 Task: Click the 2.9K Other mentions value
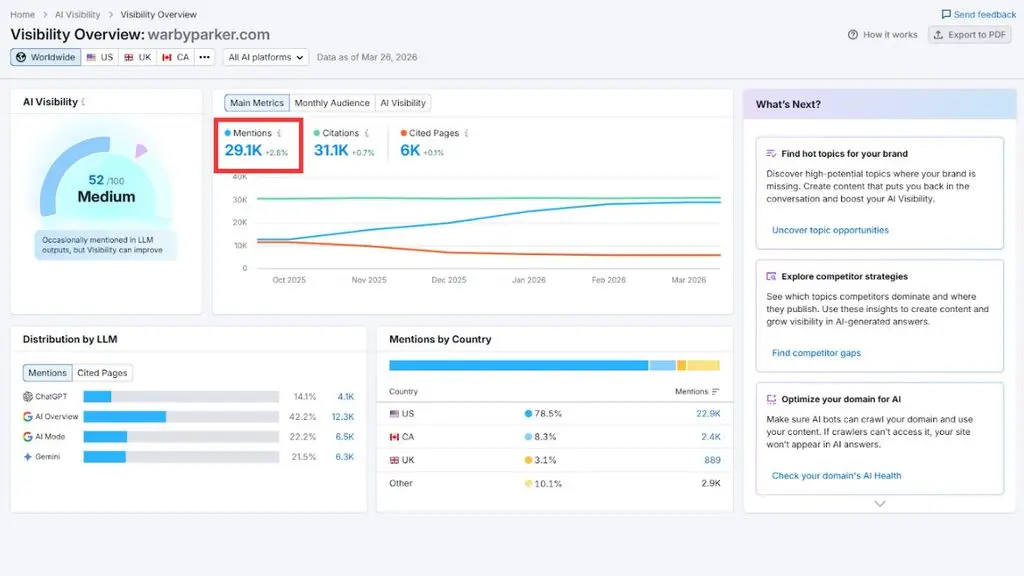[711, 483]
